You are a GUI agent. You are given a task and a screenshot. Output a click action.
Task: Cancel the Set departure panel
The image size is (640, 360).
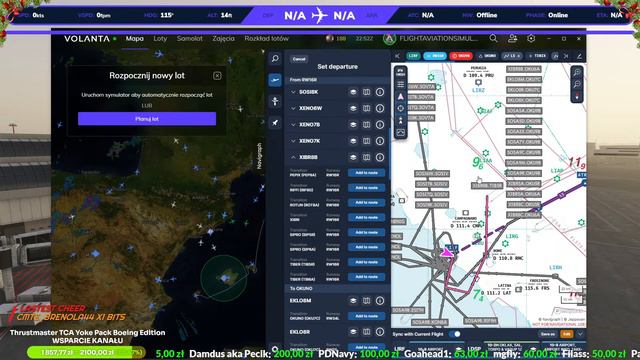(299, 59)
